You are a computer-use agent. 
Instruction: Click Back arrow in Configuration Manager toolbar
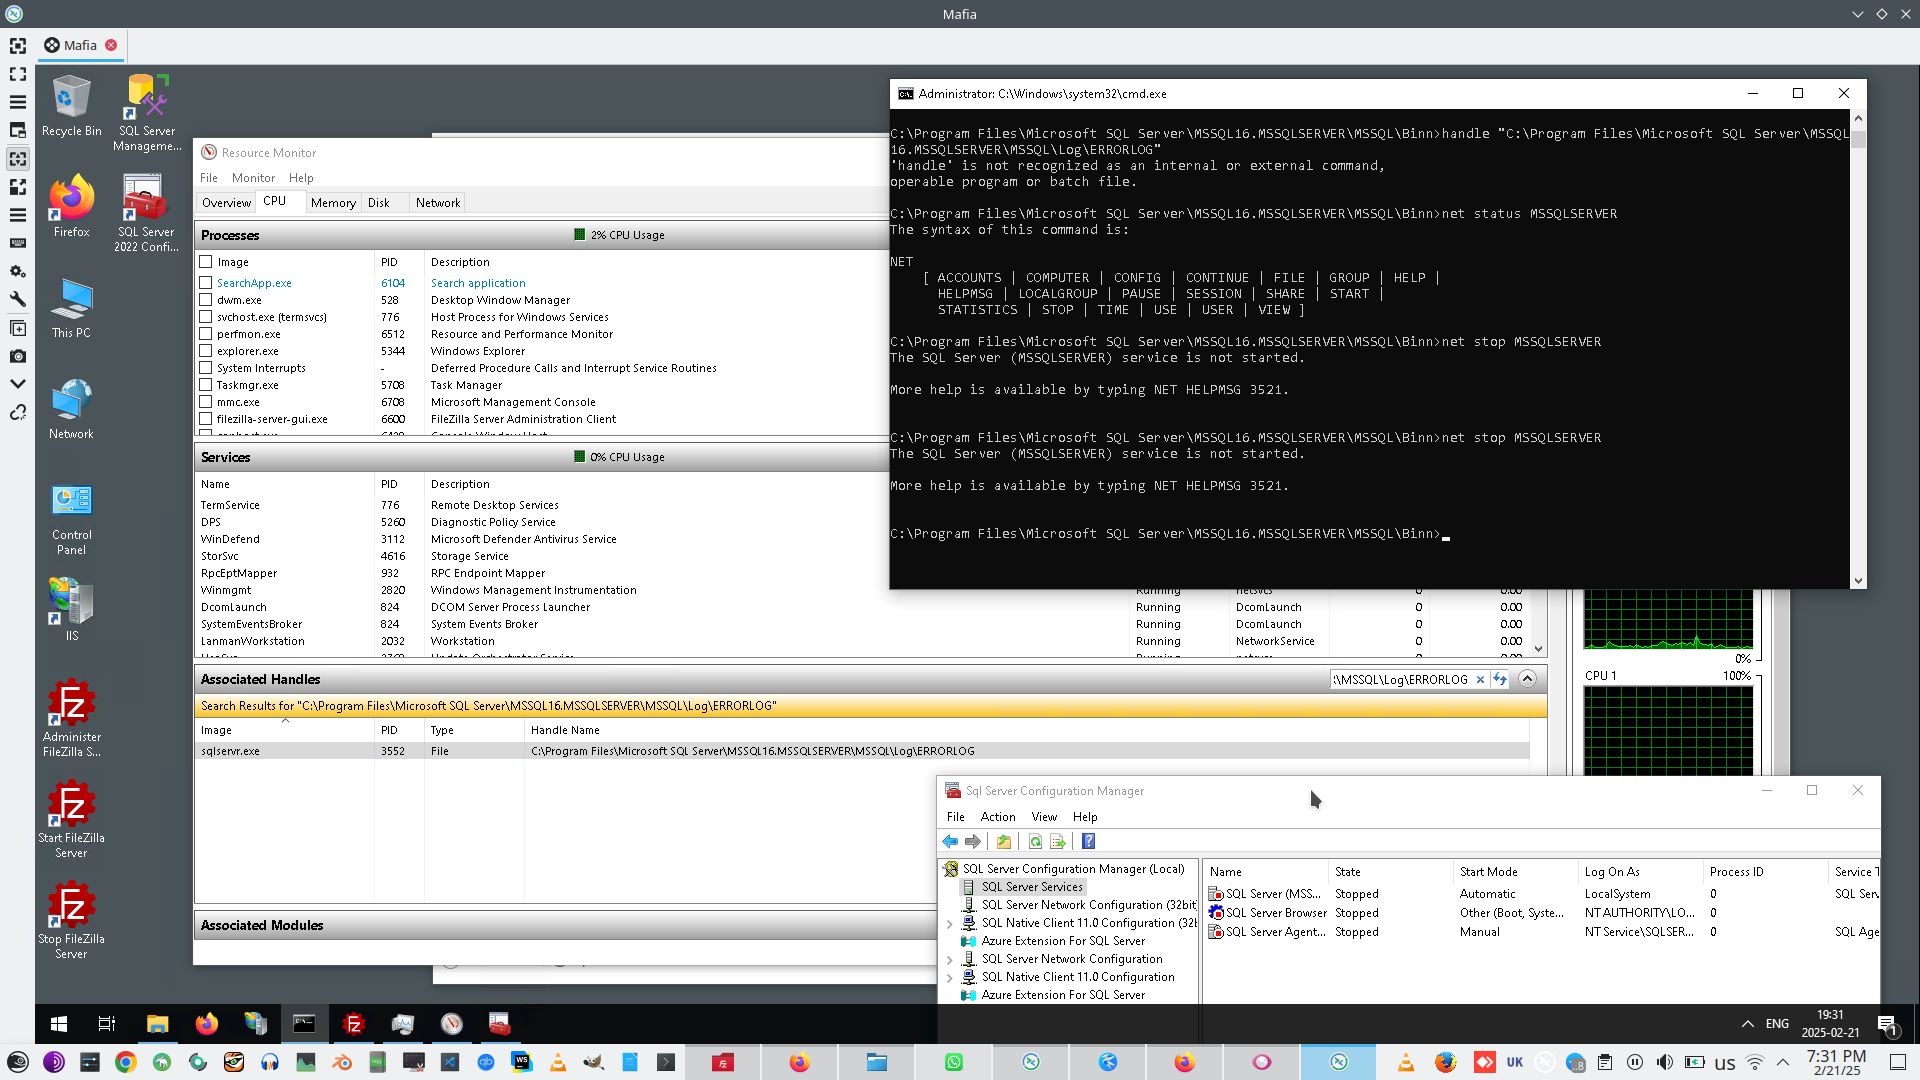tap(950, 842)
